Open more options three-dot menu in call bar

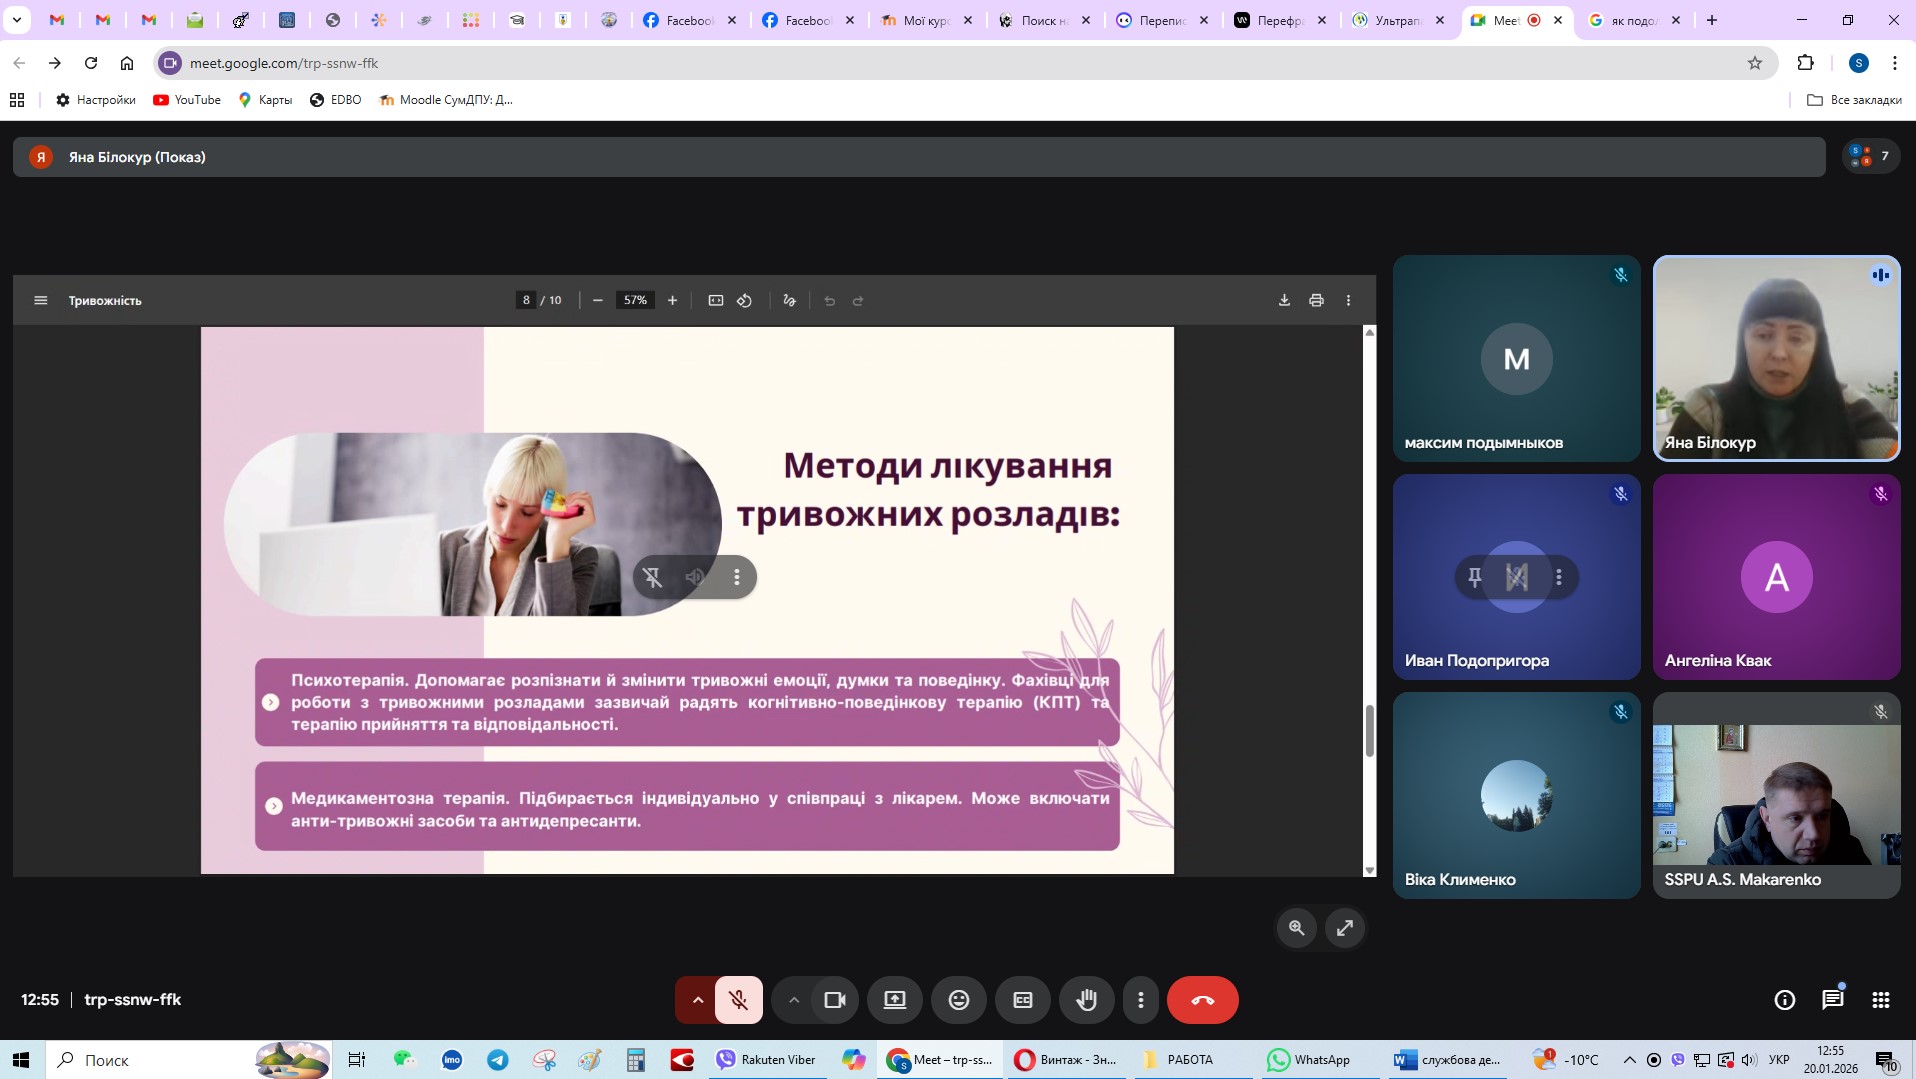[1140, 1000]
